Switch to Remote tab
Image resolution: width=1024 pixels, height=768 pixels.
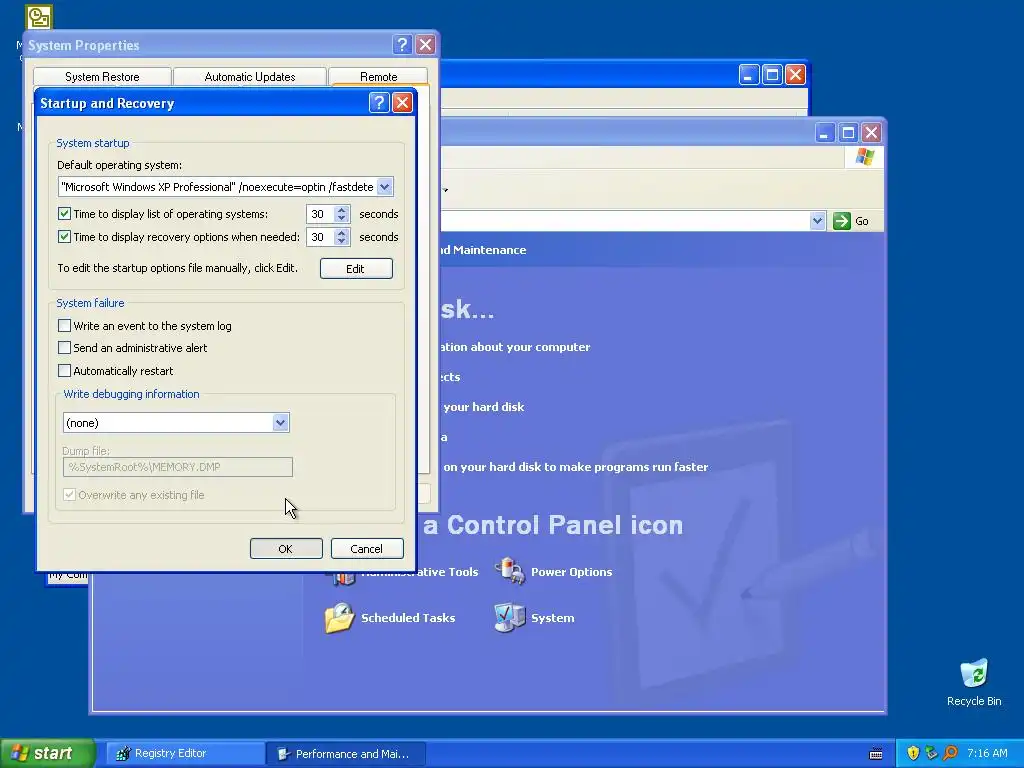coord(378,76)
